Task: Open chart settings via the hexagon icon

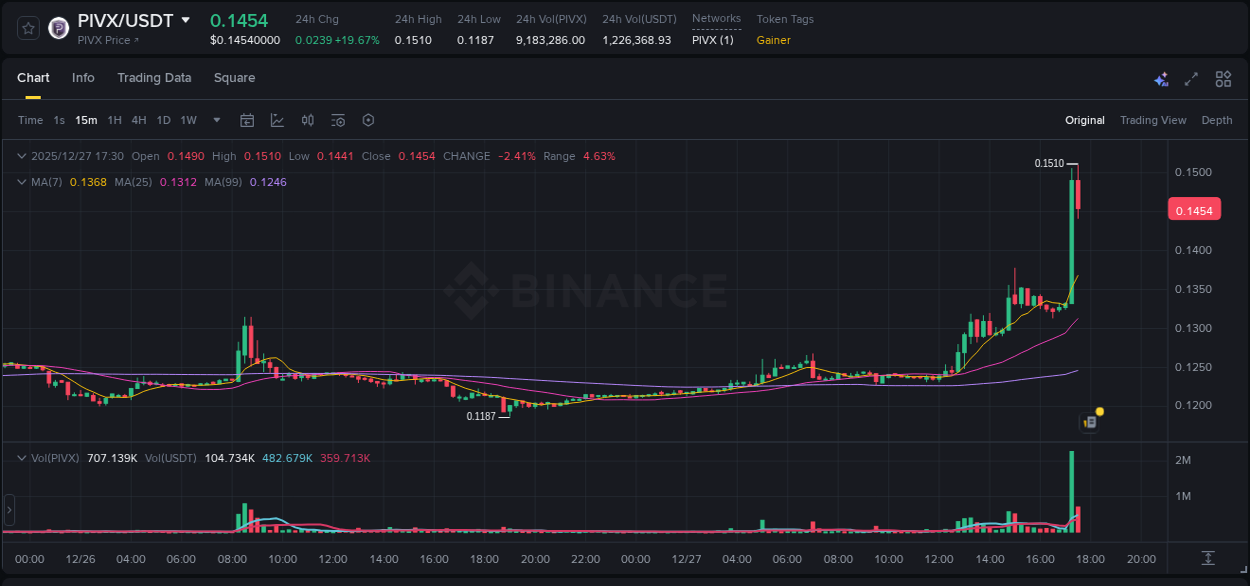Action: click(x=368, y=120)
